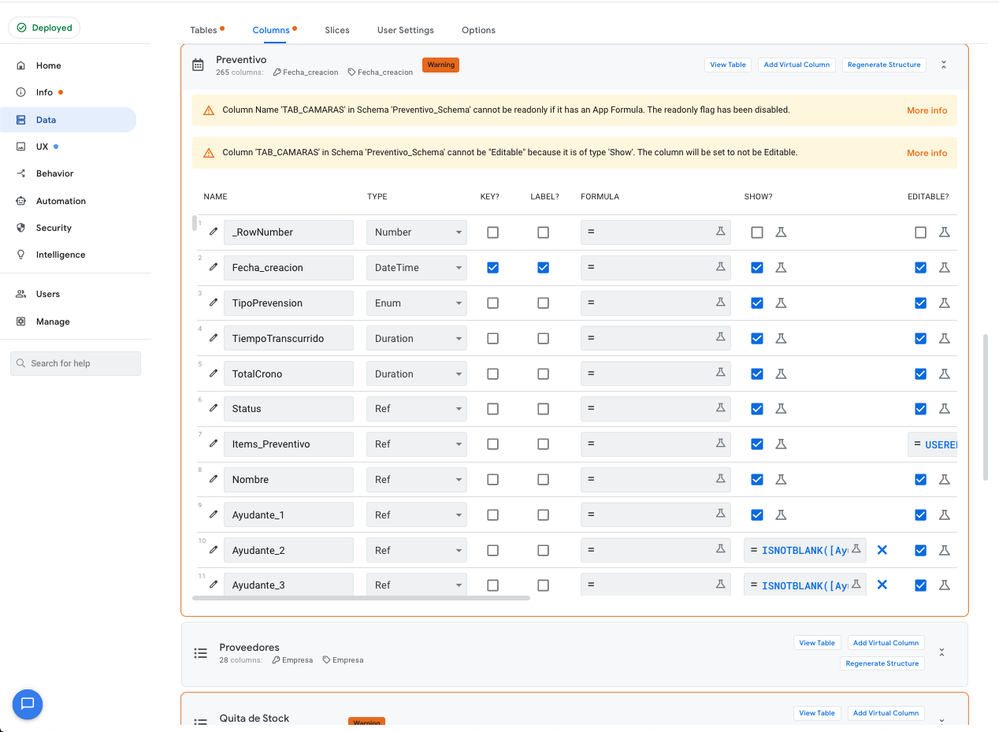Open More info for Editable warning
This screenshot has width=999, height=732.
click(926, 154)
